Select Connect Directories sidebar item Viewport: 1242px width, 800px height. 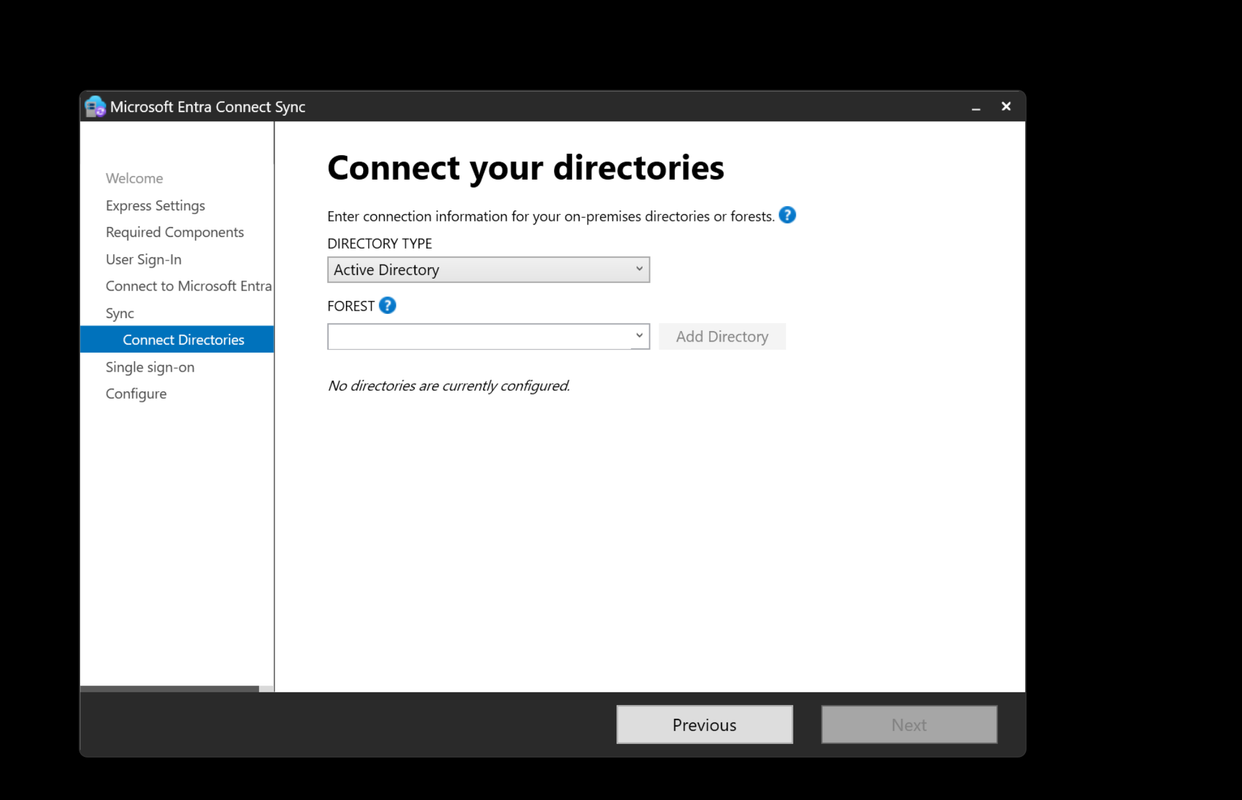177,340
